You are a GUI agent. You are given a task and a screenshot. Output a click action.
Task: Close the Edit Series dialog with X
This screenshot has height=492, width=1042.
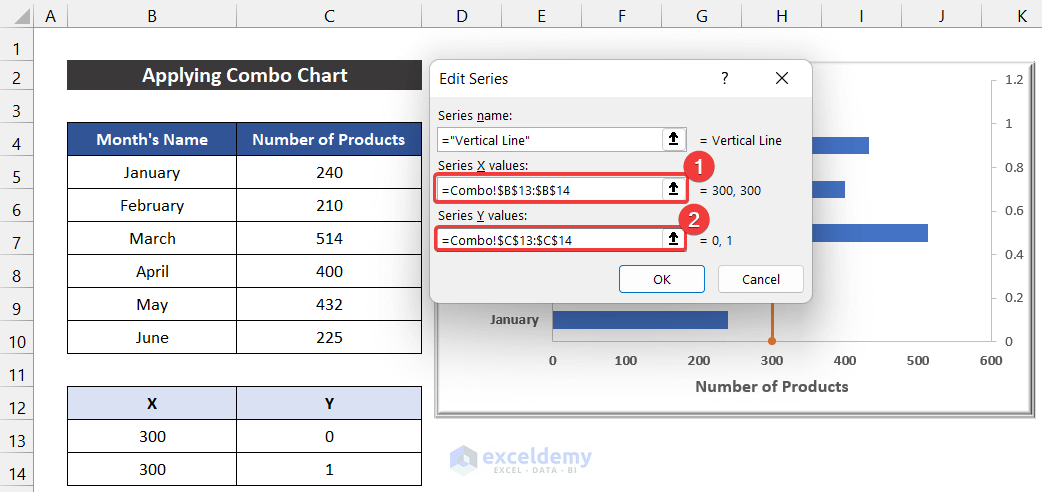[x=782, y=78]
